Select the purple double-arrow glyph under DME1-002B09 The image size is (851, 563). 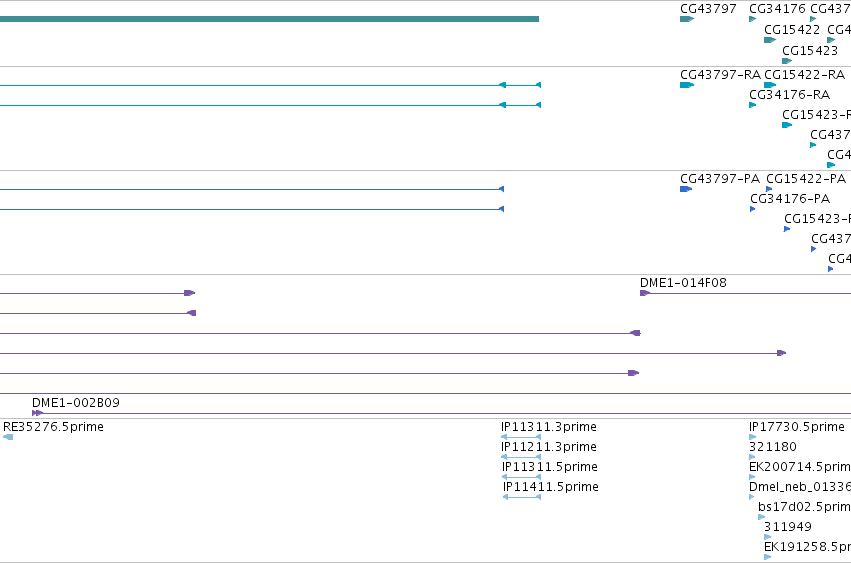[37, 413]
